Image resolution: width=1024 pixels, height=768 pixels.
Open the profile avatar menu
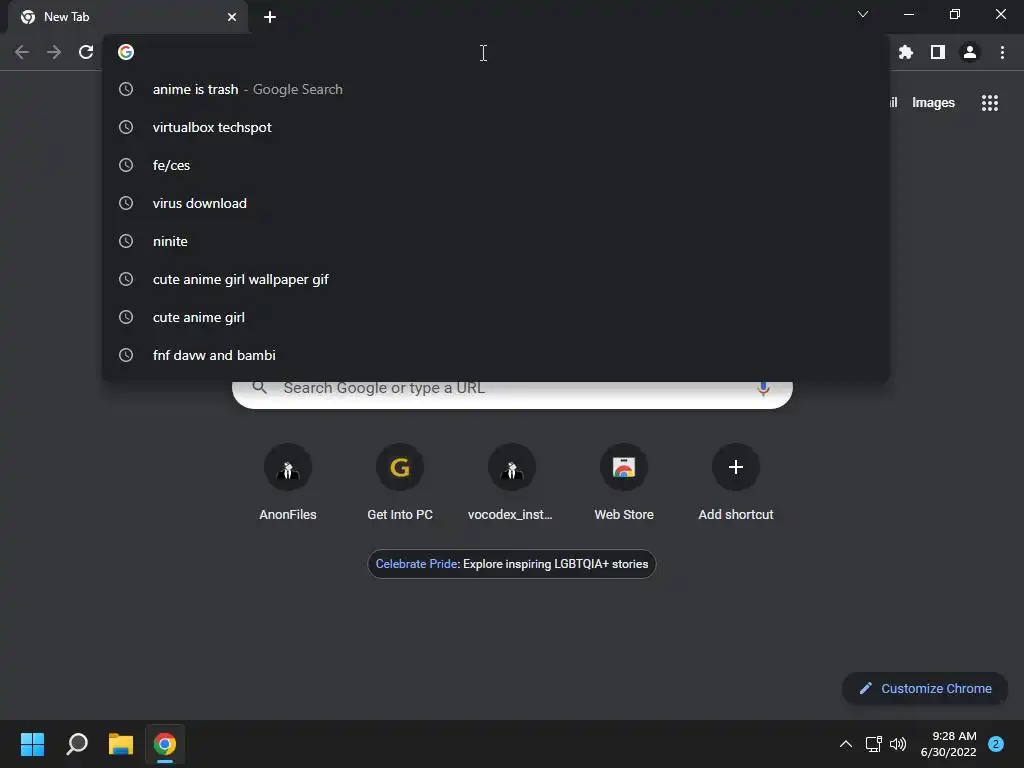click(x=970, y=52)
